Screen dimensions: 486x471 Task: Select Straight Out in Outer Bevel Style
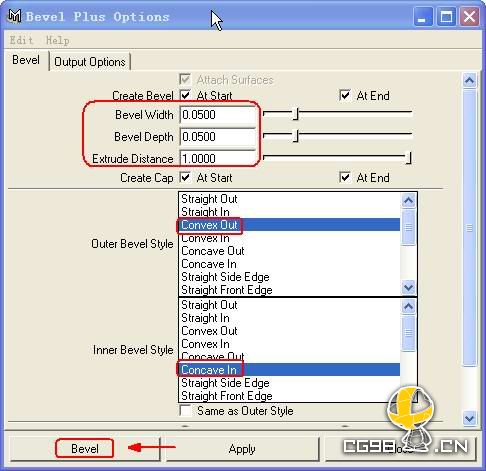pos(289,199)
